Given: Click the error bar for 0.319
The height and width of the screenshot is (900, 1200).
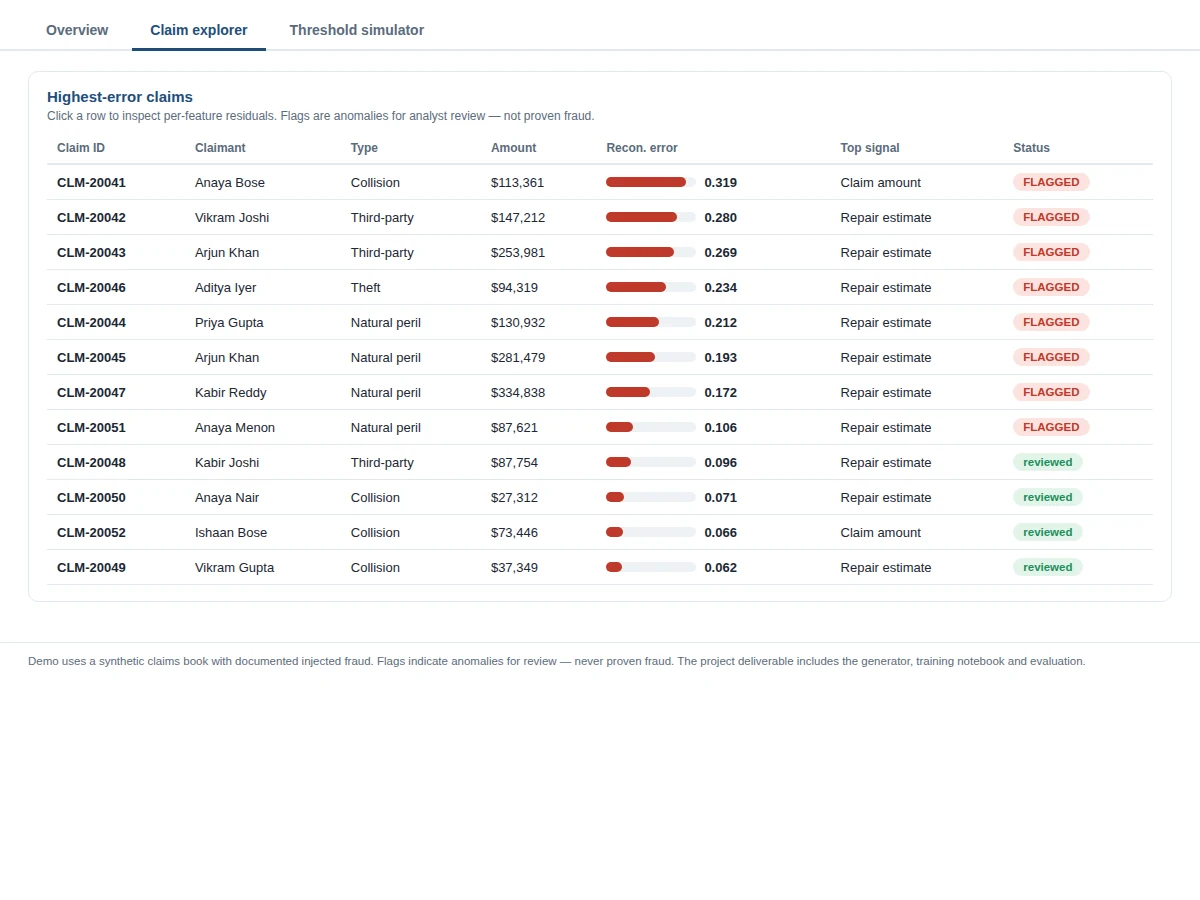Looking at the screenshot, I should [651, 182].
